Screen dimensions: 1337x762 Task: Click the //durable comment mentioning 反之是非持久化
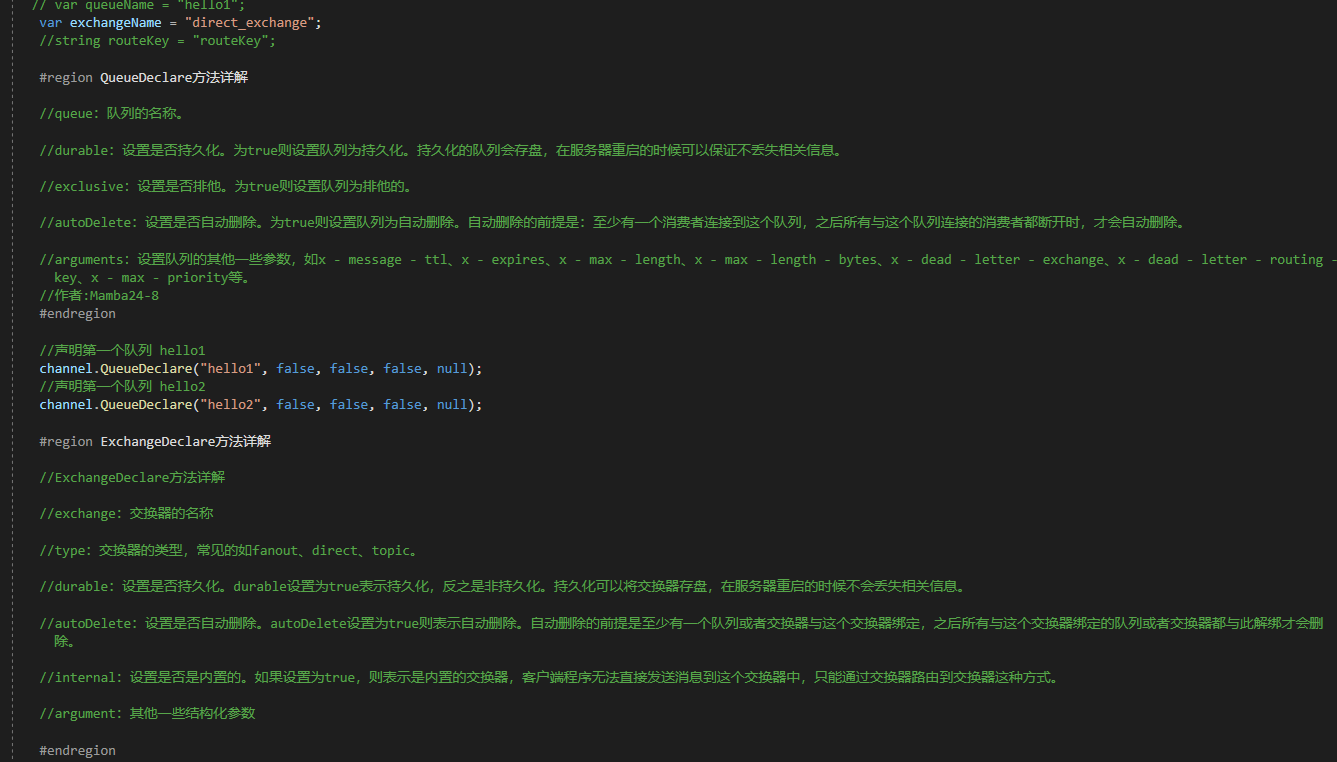point(502,586)
